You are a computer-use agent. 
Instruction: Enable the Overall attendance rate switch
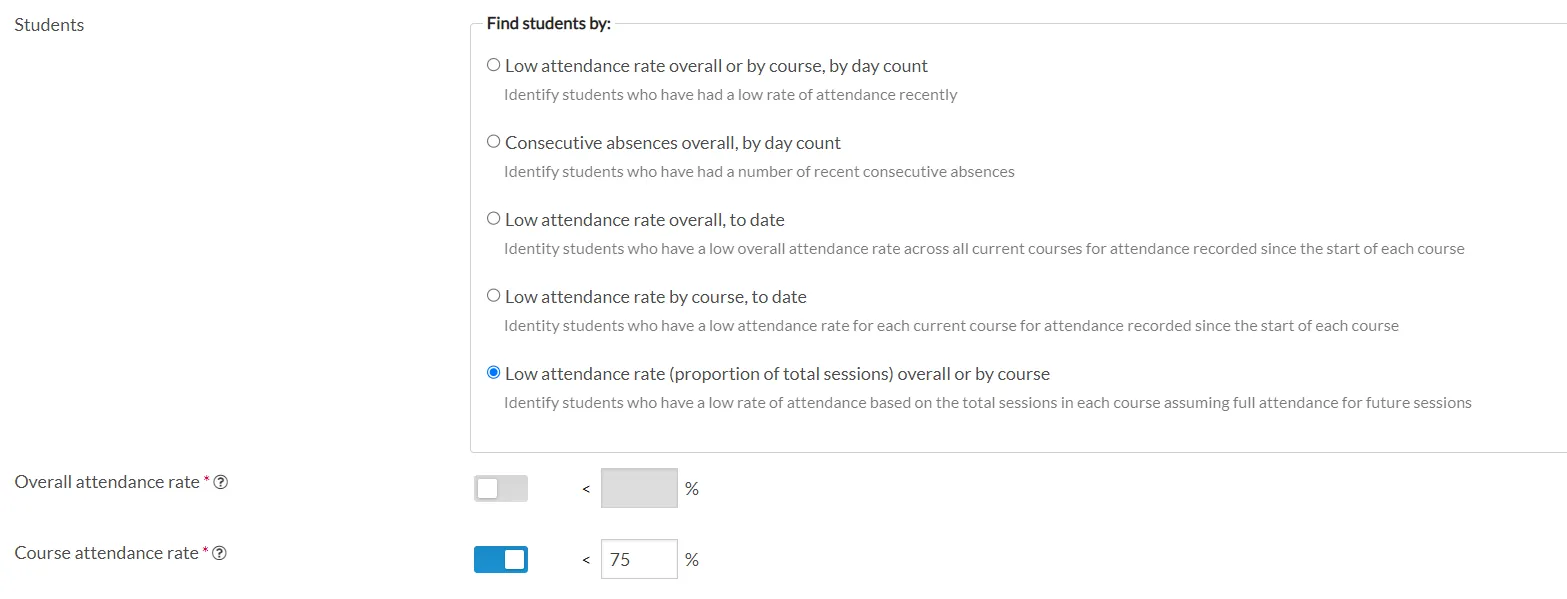[x=501, y=488]
